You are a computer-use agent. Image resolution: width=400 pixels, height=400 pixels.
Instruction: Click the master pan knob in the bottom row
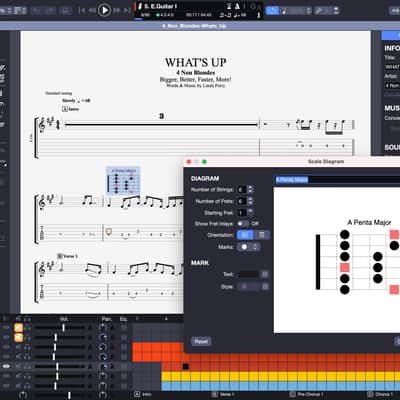(103, 395)
